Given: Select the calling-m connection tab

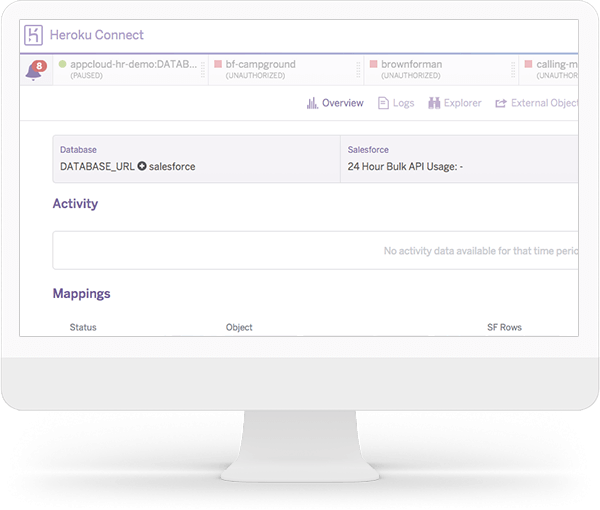Looking at the screenshot, I should (549, 70).
